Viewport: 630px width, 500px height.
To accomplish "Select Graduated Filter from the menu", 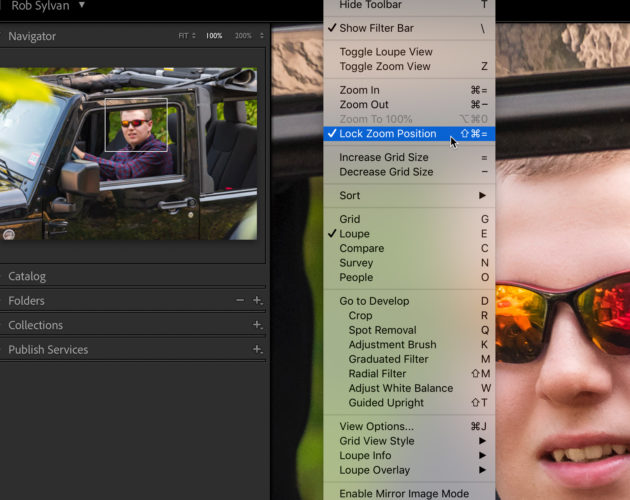I will pos(409,359).
